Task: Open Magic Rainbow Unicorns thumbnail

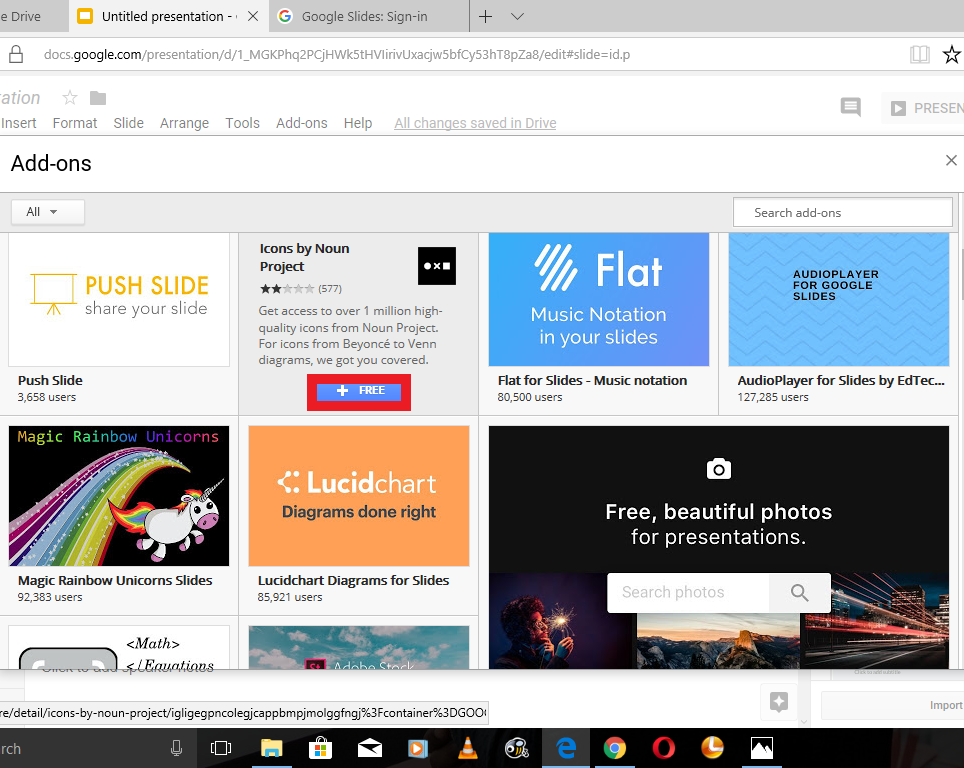Action: (119, 496)
